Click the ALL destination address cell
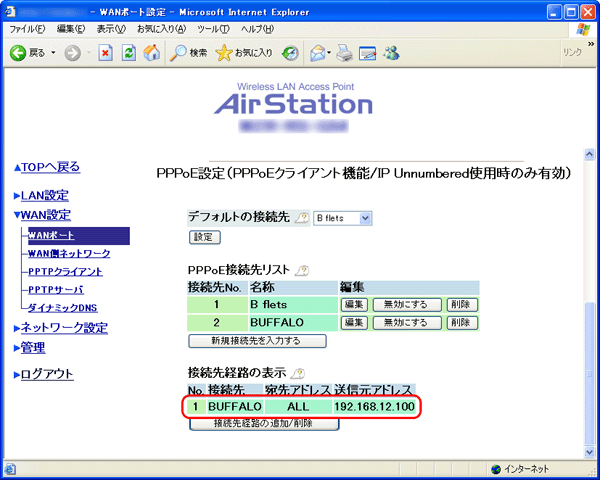The height and width of the screenshot is (480, 600). point(298,407)
